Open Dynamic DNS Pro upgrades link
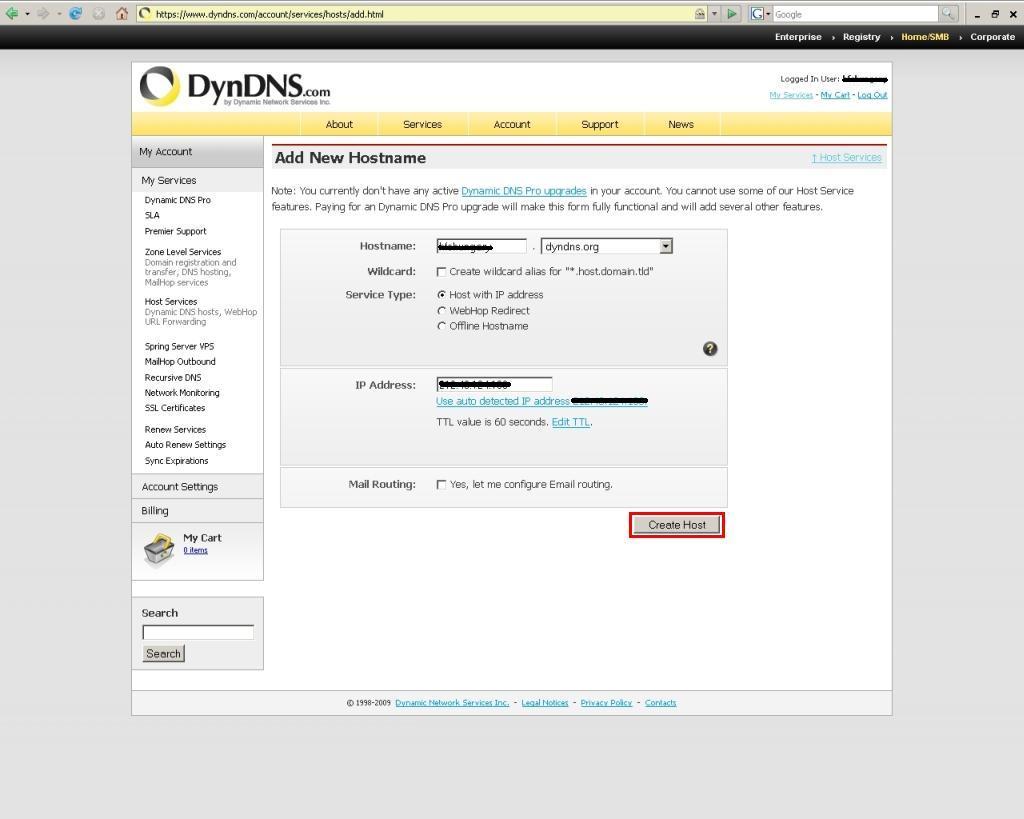1024x819 pixels. coord(524,191)
